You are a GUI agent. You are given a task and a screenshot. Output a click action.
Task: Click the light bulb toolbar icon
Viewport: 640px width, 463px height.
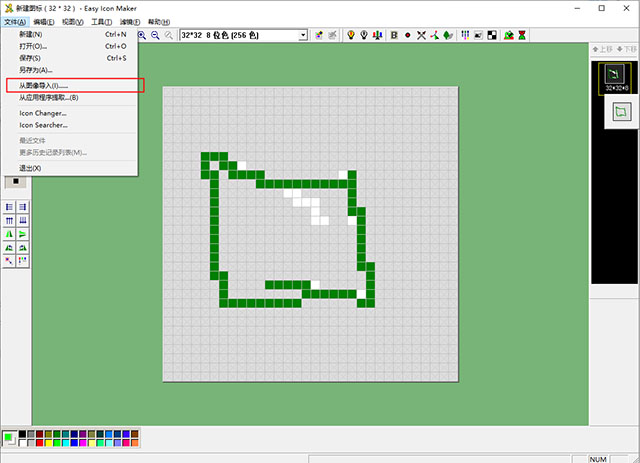(x=351, y=35)
